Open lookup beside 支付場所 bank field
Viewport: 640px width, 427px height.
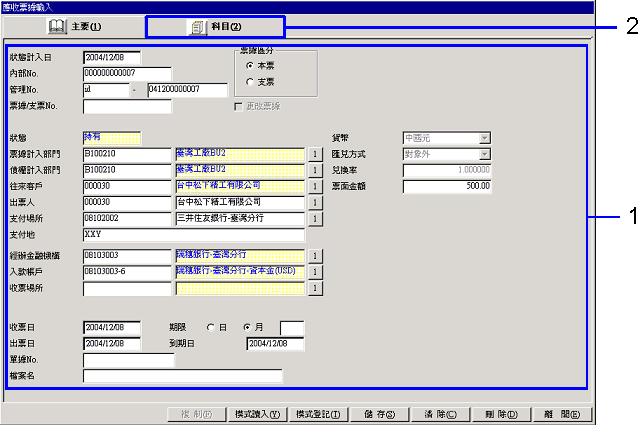point(314,218)
